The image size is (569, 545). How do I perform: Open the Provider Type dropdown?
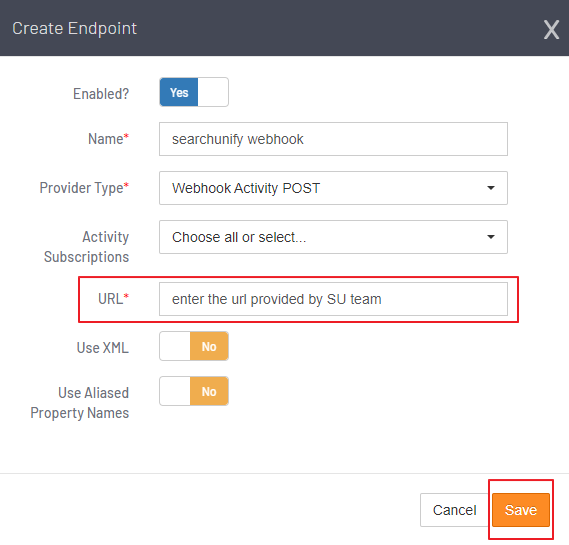click(333, 188)
